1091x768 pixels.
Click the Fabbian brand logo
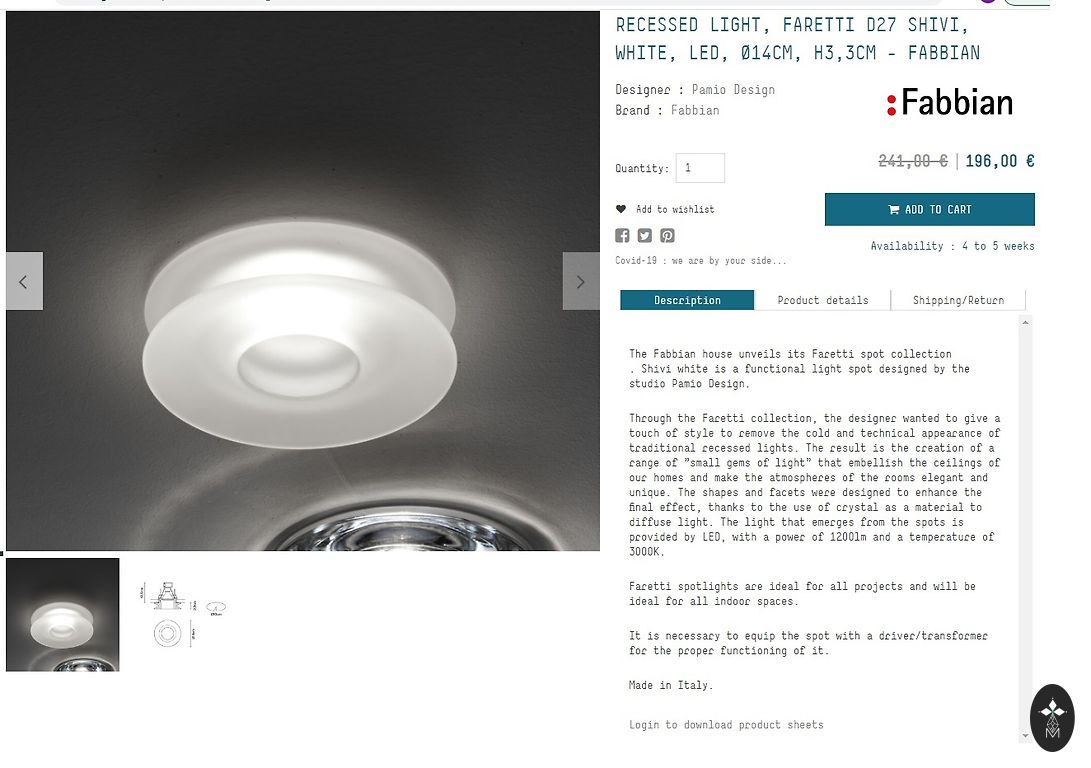pyautogui.click(x=950, y=103)
